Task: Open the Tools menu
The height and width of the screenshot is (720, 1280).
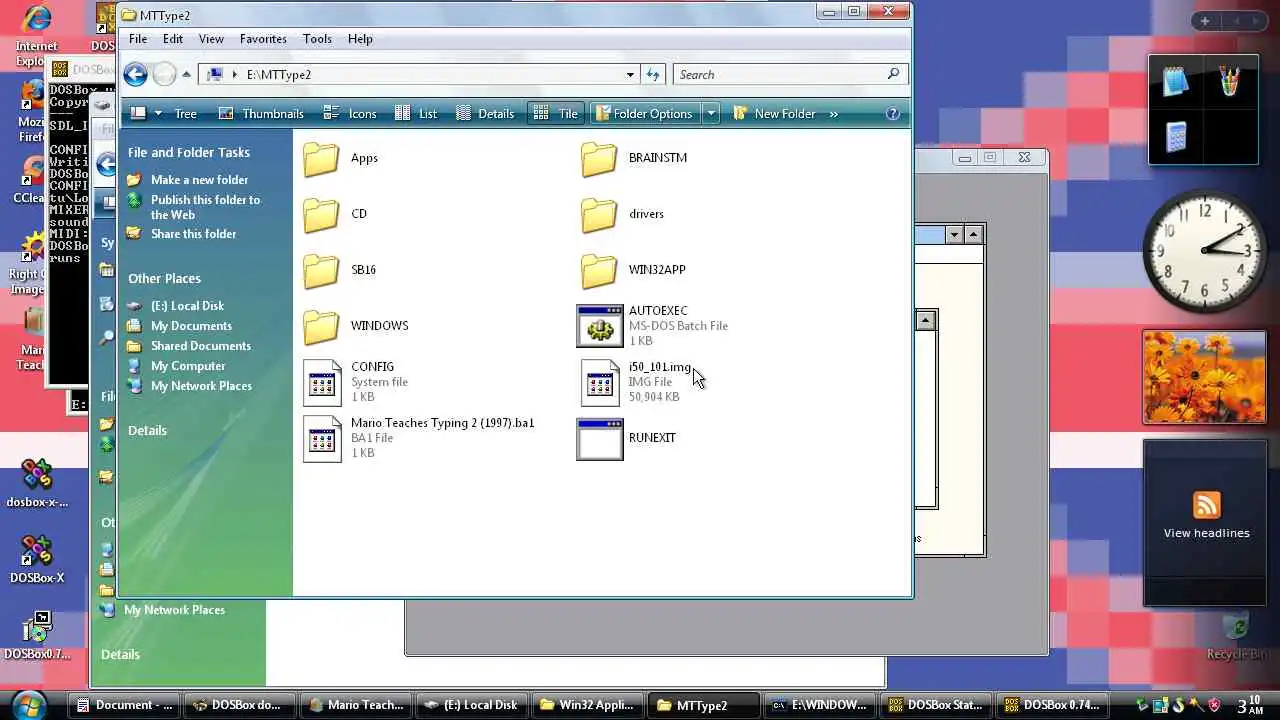Action: [317, 39]
